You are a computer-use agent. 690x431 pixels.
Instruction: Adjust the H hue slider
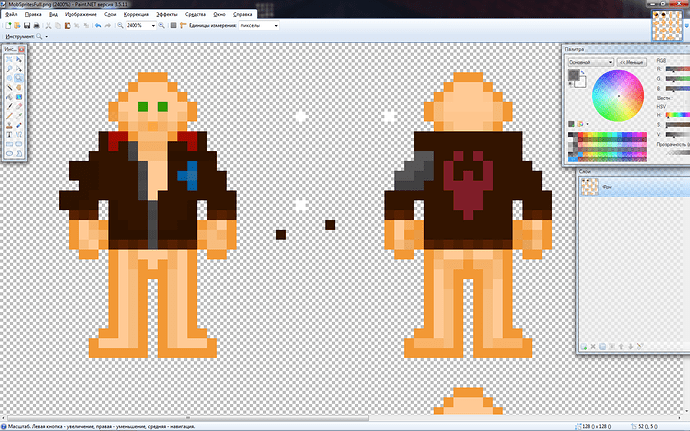(678, 115)
